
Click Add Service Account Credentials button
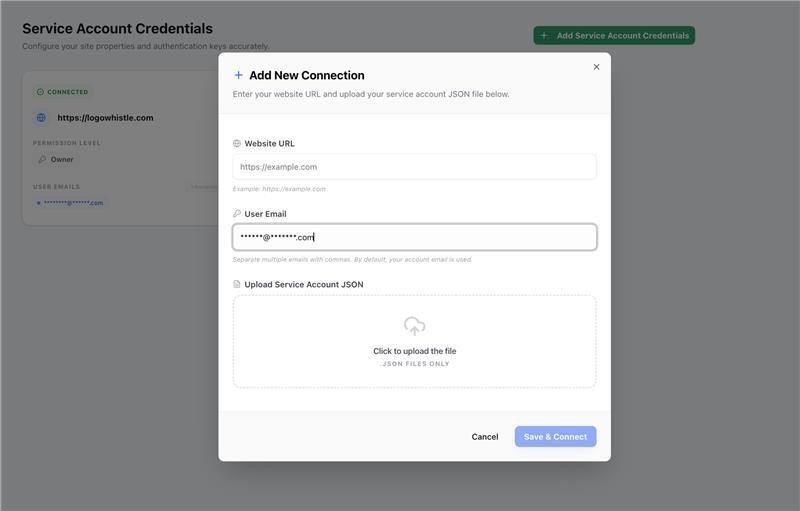[x=614, y=36]
